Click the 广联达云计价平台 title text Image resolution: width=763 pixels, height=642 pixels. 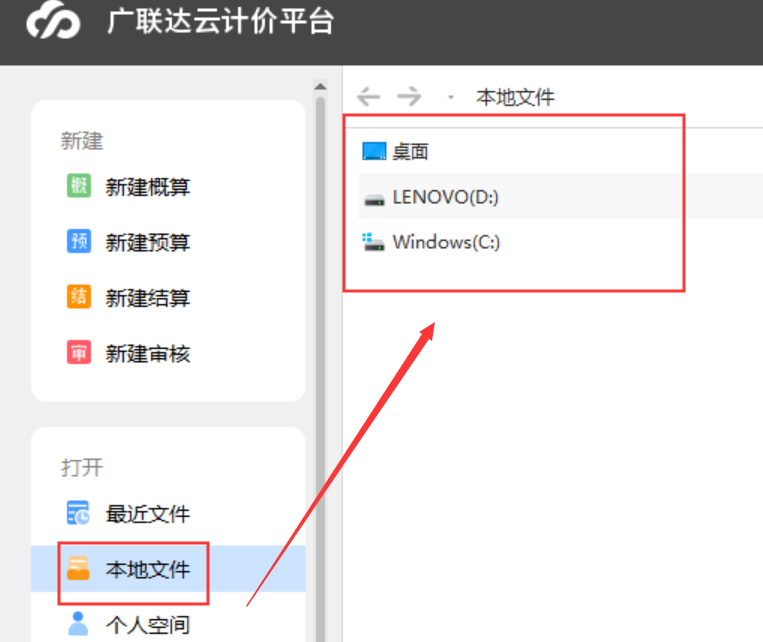(220, 21)
